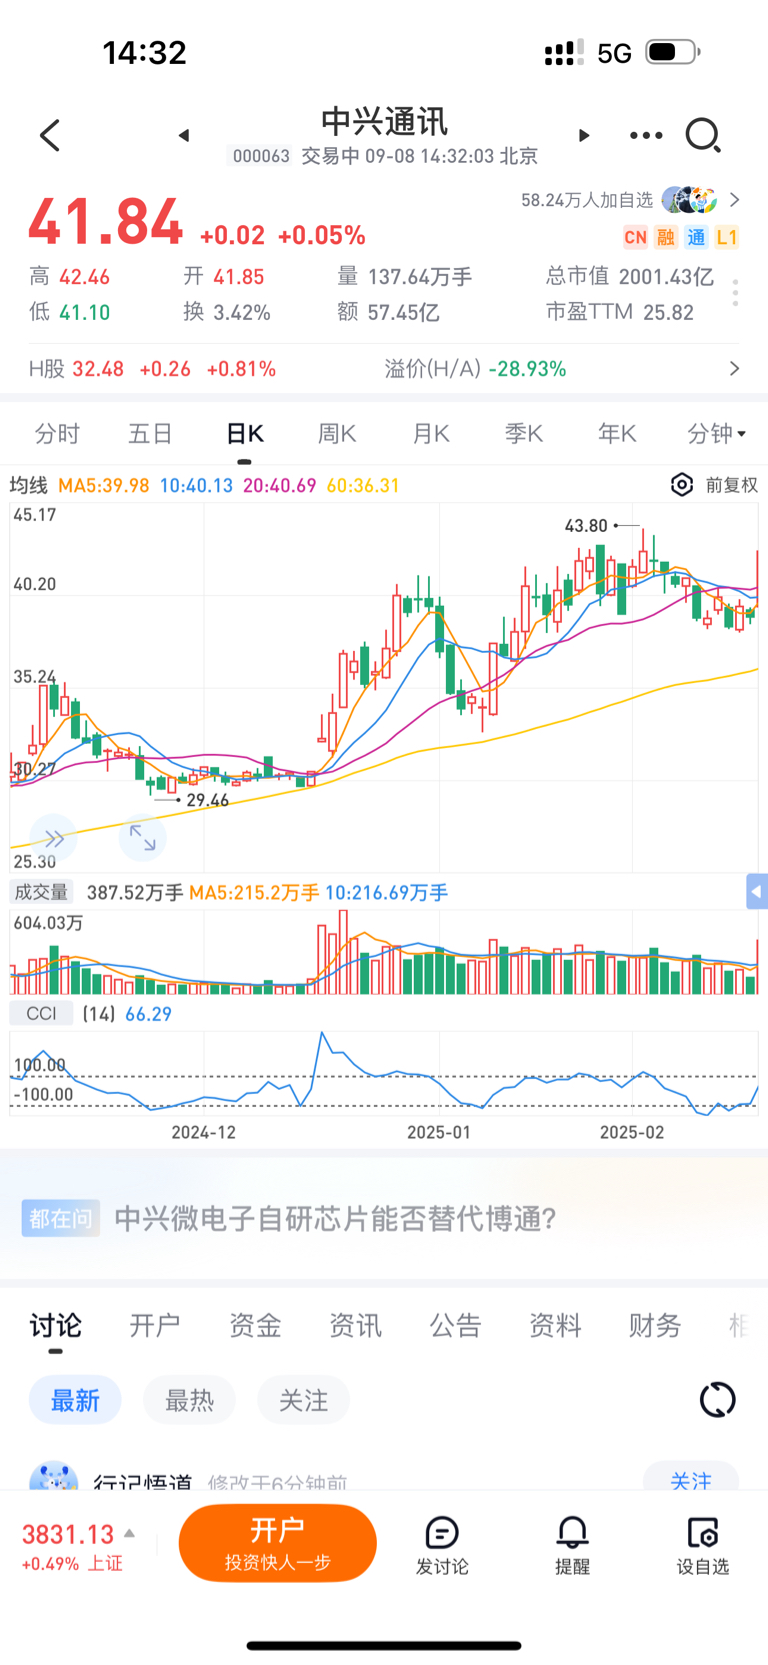Viewport: 768px width, 1665px height.
Task: Tap the 通 connect tag
Action: click(696, 237)
